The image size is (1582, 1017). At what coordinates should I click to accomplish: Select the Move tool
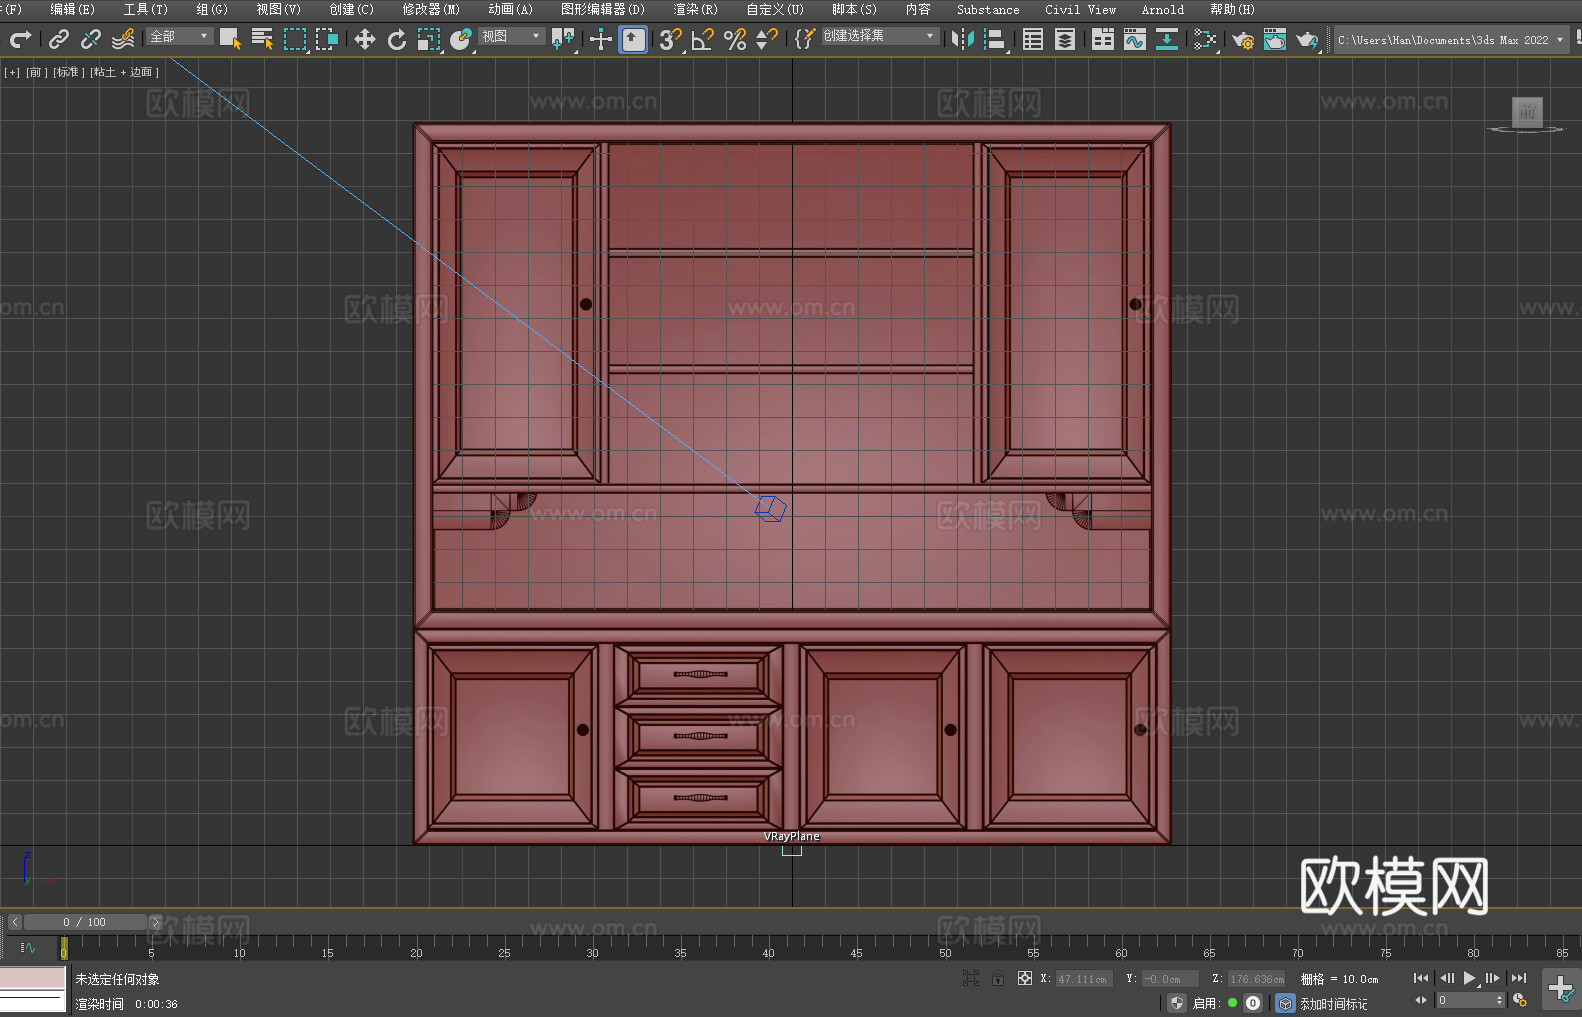coord(365,39)
